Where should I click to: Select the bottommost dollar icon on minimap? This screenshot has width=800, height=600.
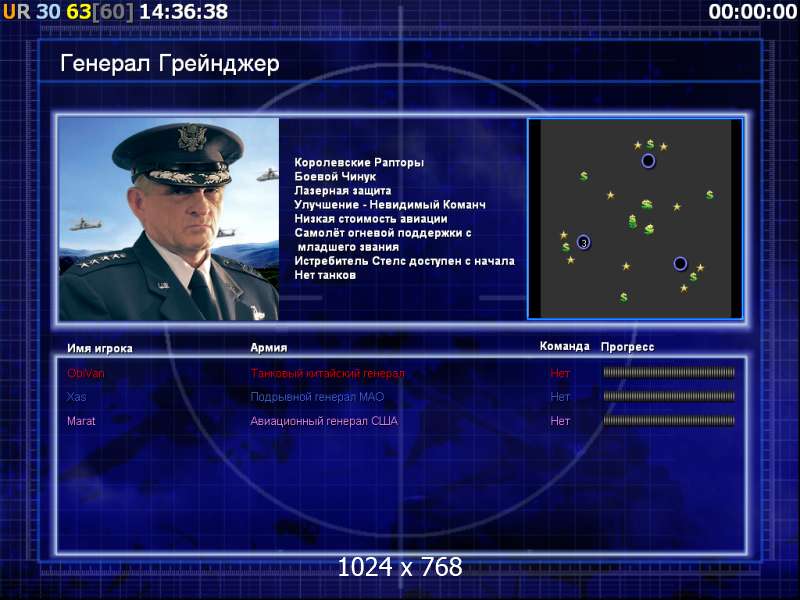(x=623, y=296)
